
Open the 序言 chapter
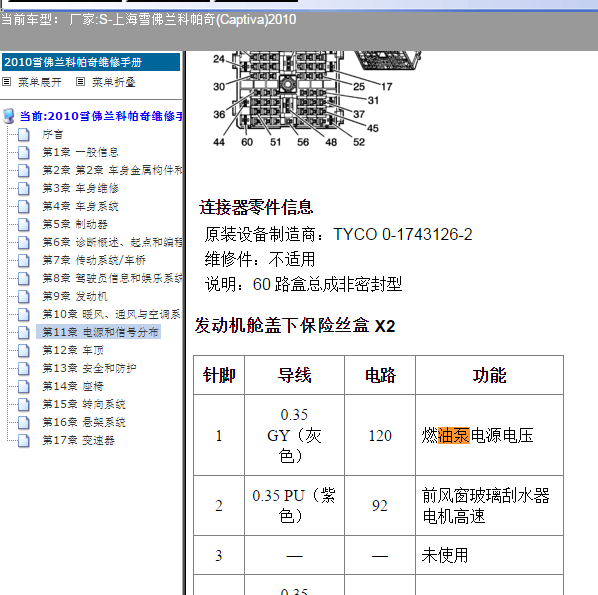click(x=52, y=134)
